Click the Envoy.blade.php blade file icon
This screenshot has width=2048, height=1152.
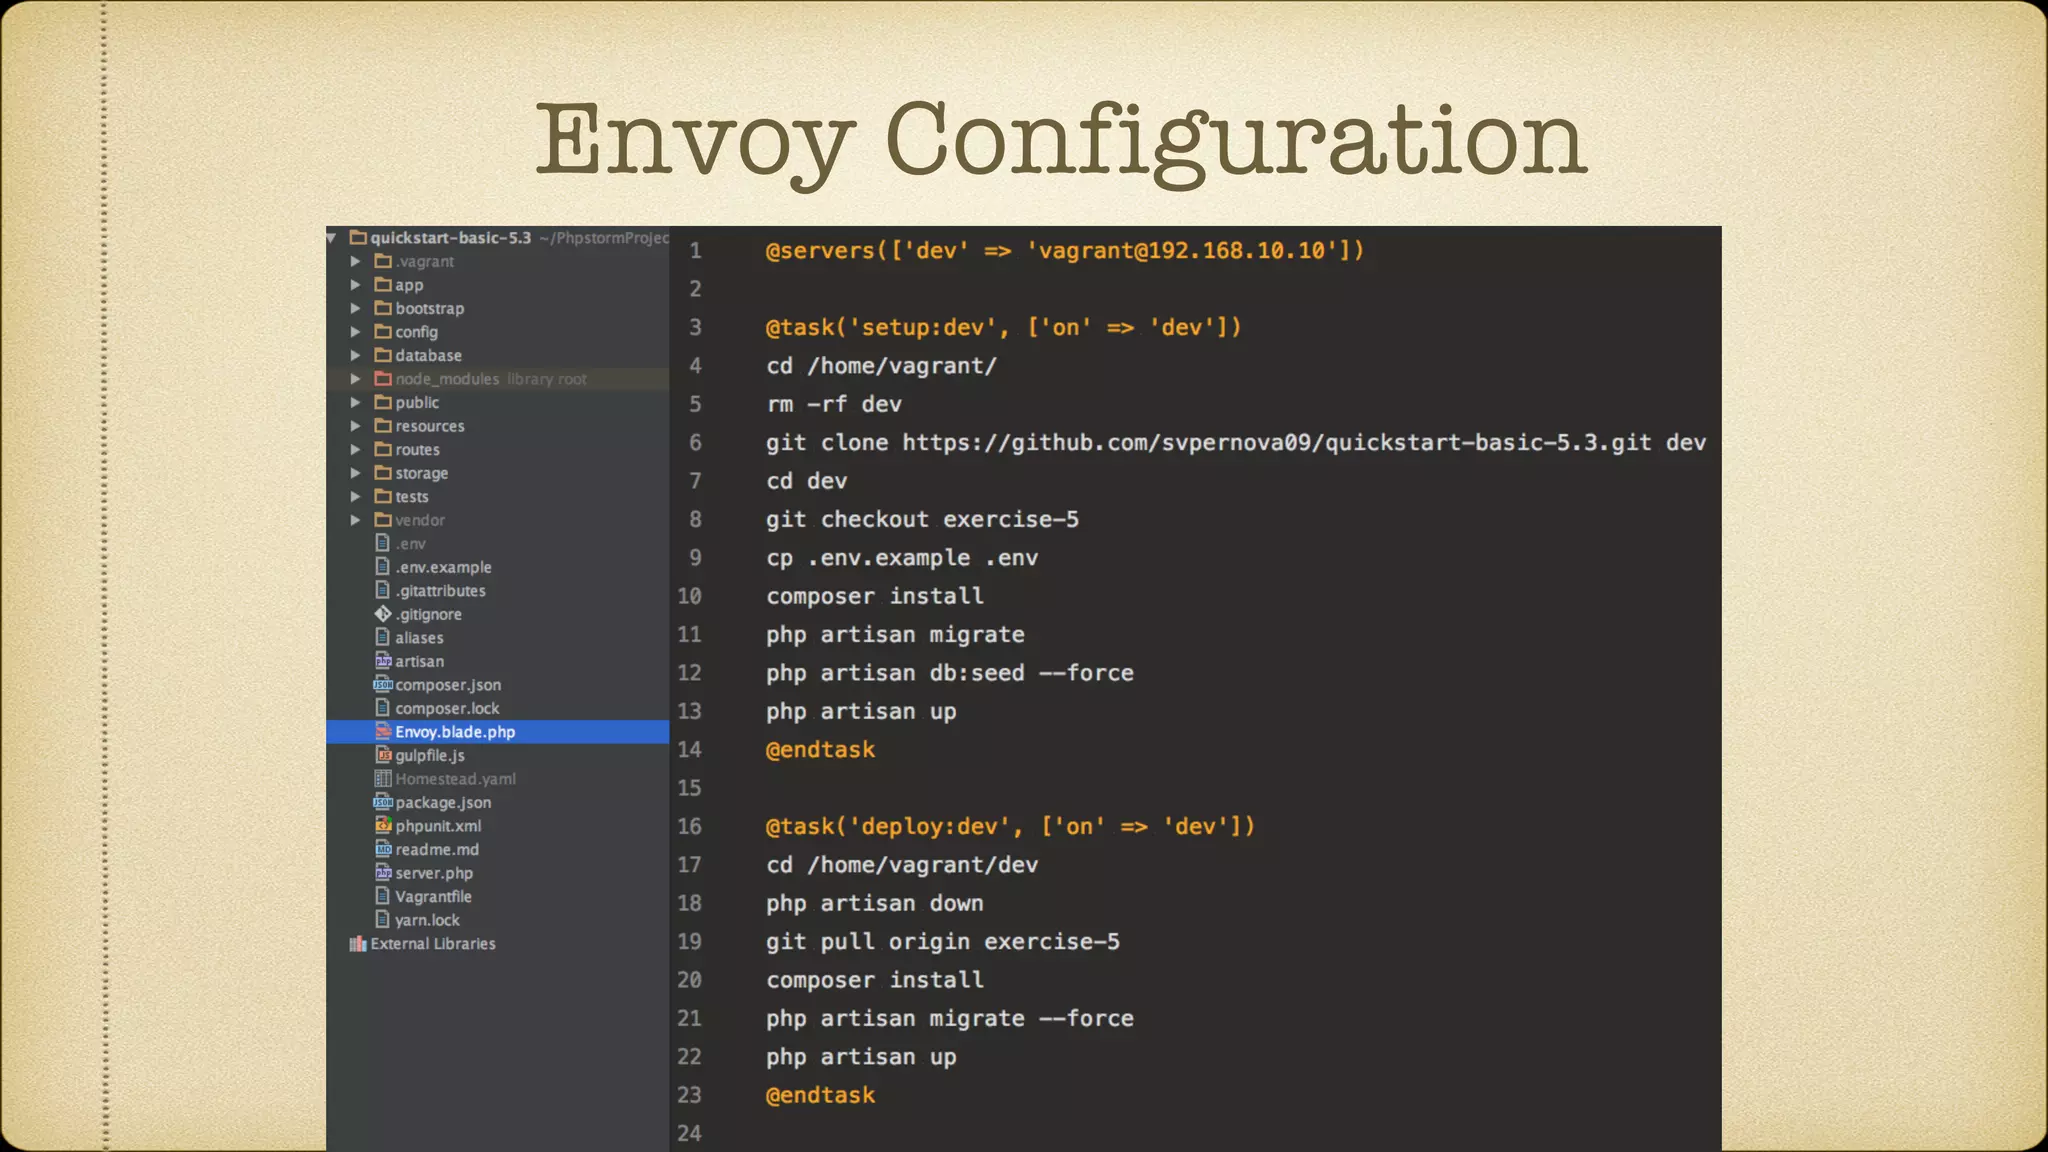(x=383, y=731)
